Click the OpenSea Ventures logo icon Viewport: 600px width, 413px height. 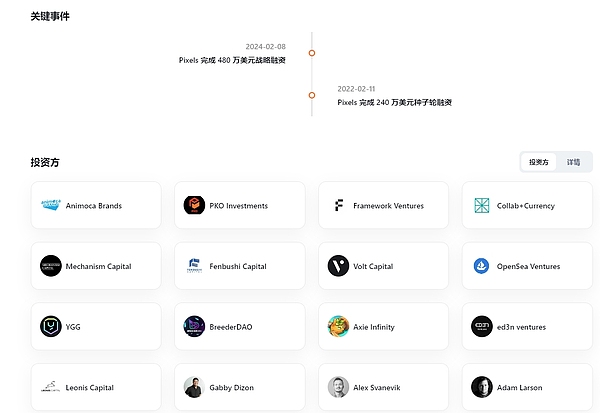[482, 267]
